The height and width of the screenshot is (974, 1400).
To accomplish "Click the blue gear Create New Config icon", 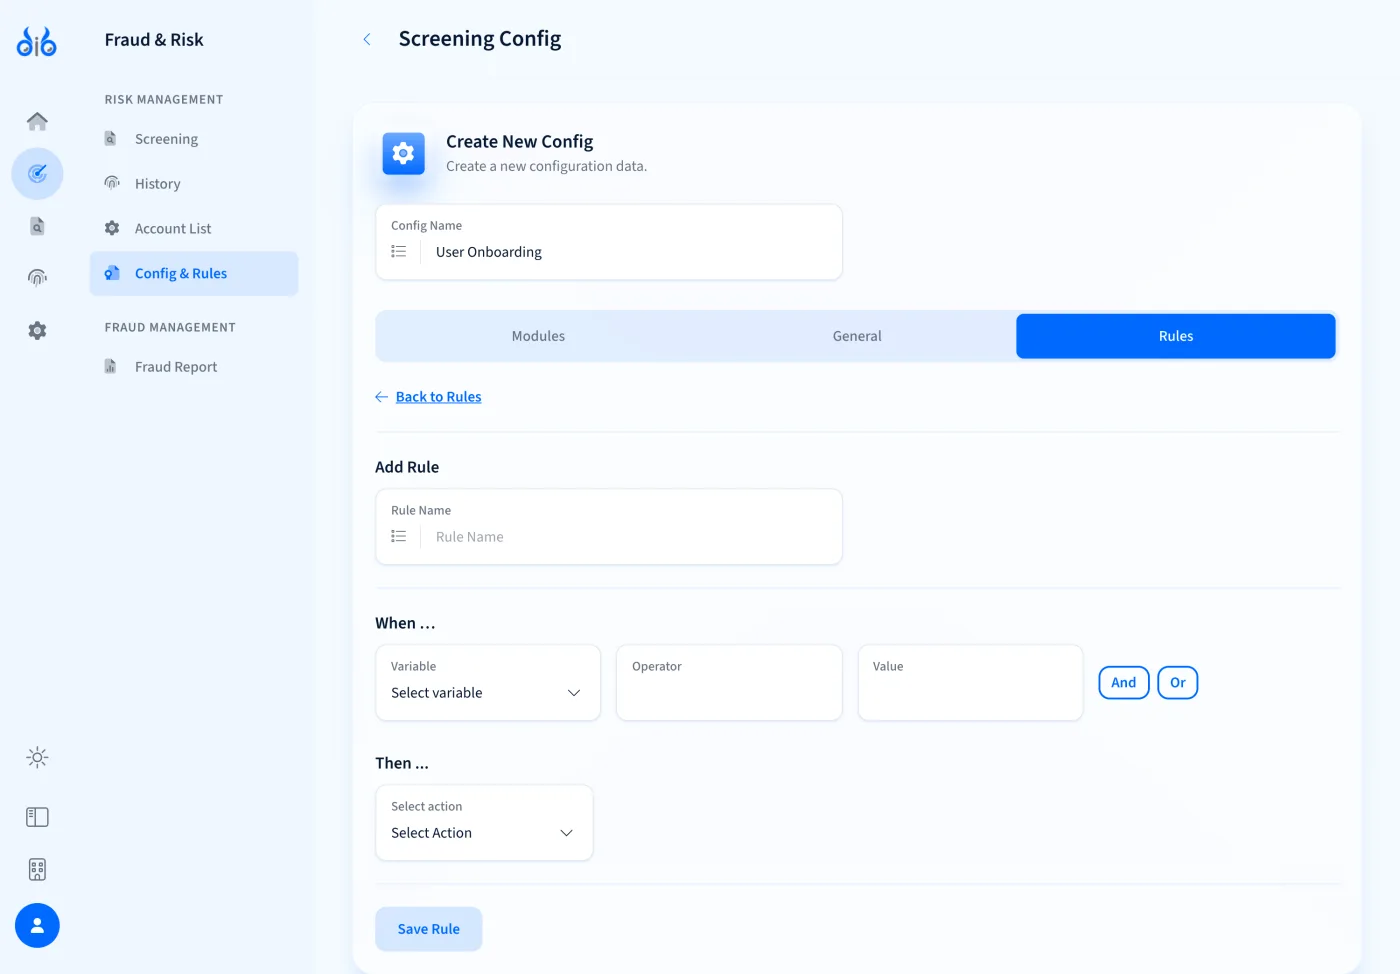I will click(403, 153).
